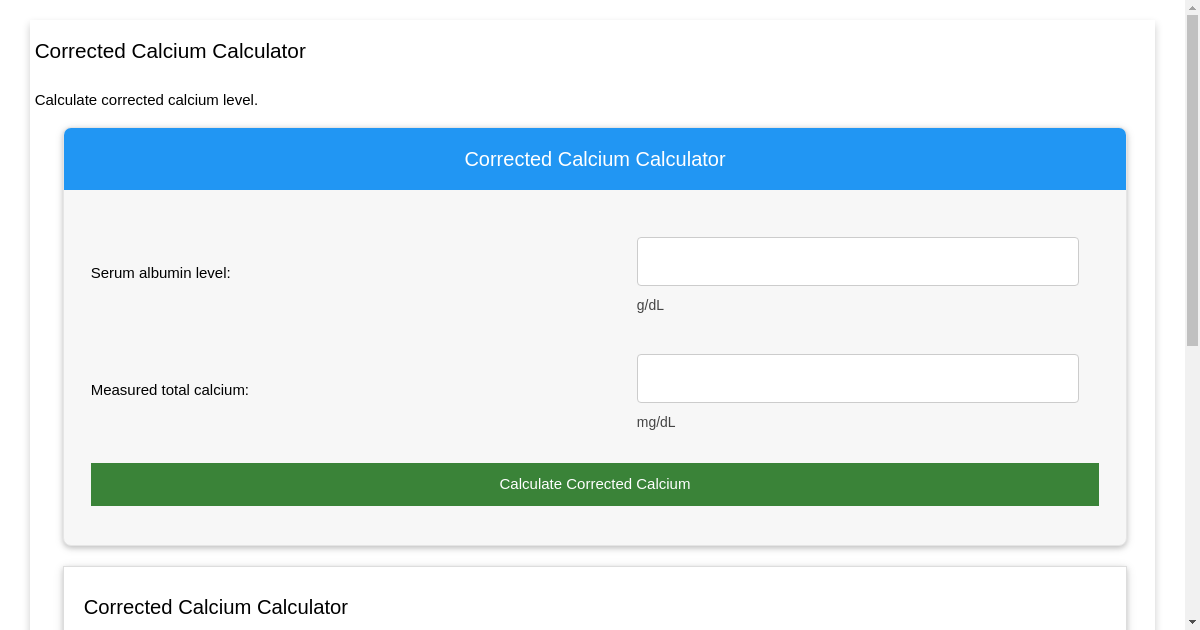Click the scrollbar down arrow
This screenshot has width=1200, height=630.
(1192, 621)
